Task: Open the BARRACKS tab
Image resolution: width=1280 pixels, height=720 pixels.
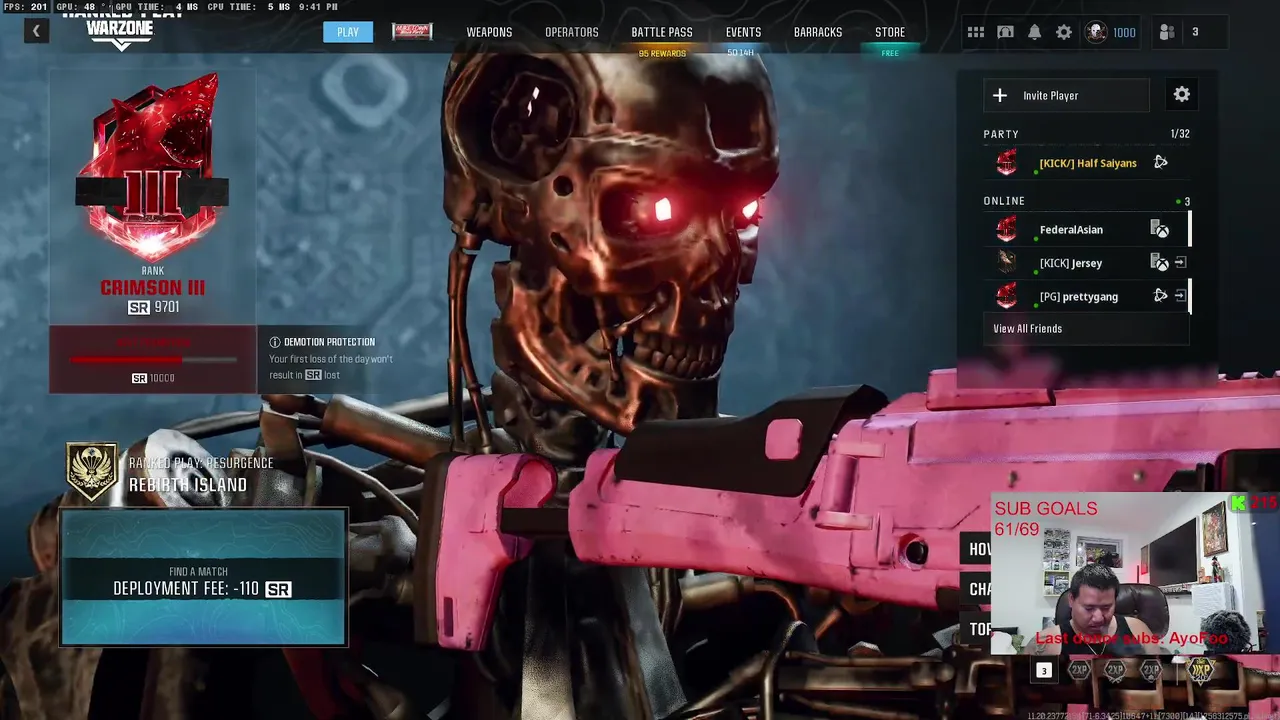Action: [818, 32]
